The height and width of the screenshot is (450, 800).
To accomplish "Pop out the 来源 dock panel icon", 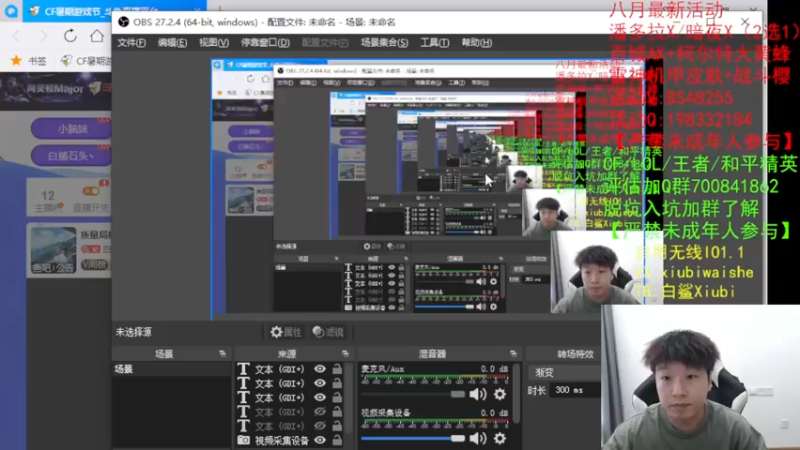I will [345, 353].
